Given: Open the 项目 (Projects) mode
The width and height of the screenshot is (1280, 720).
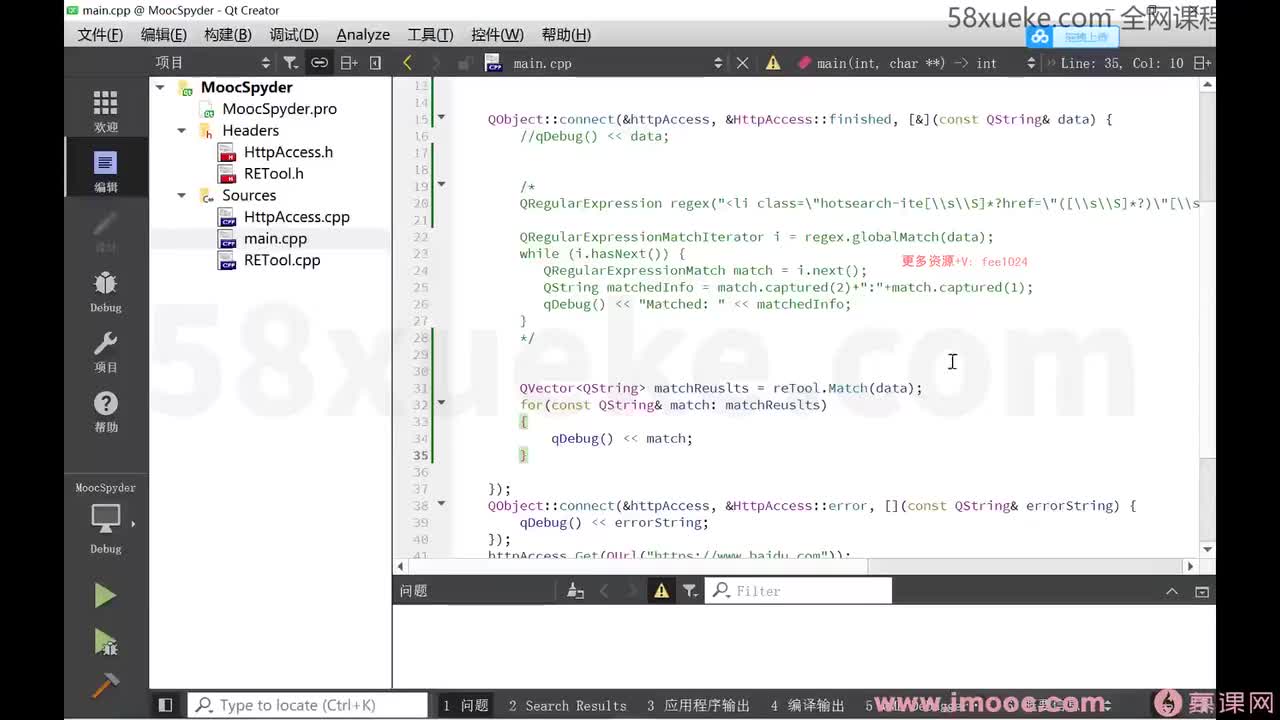Looking at the screenshot, I should (106, 351).
